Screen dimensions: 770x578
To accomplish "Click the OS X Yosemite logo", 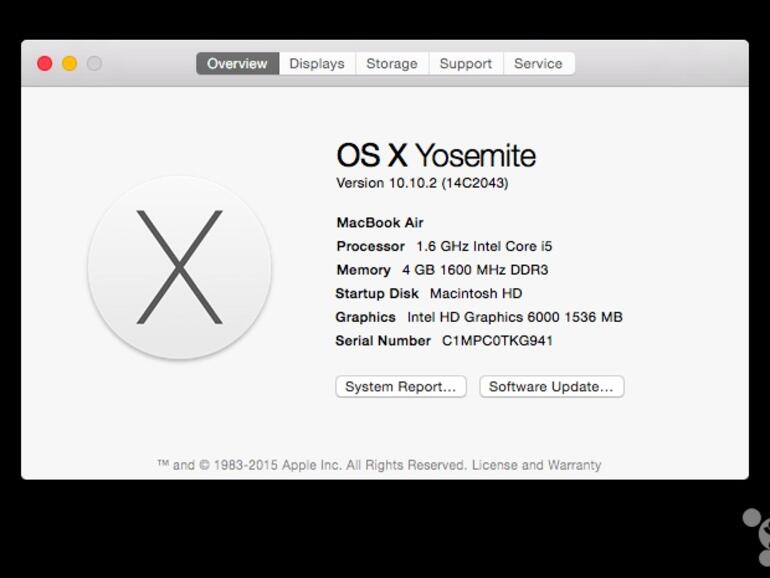I will [179, 268].
